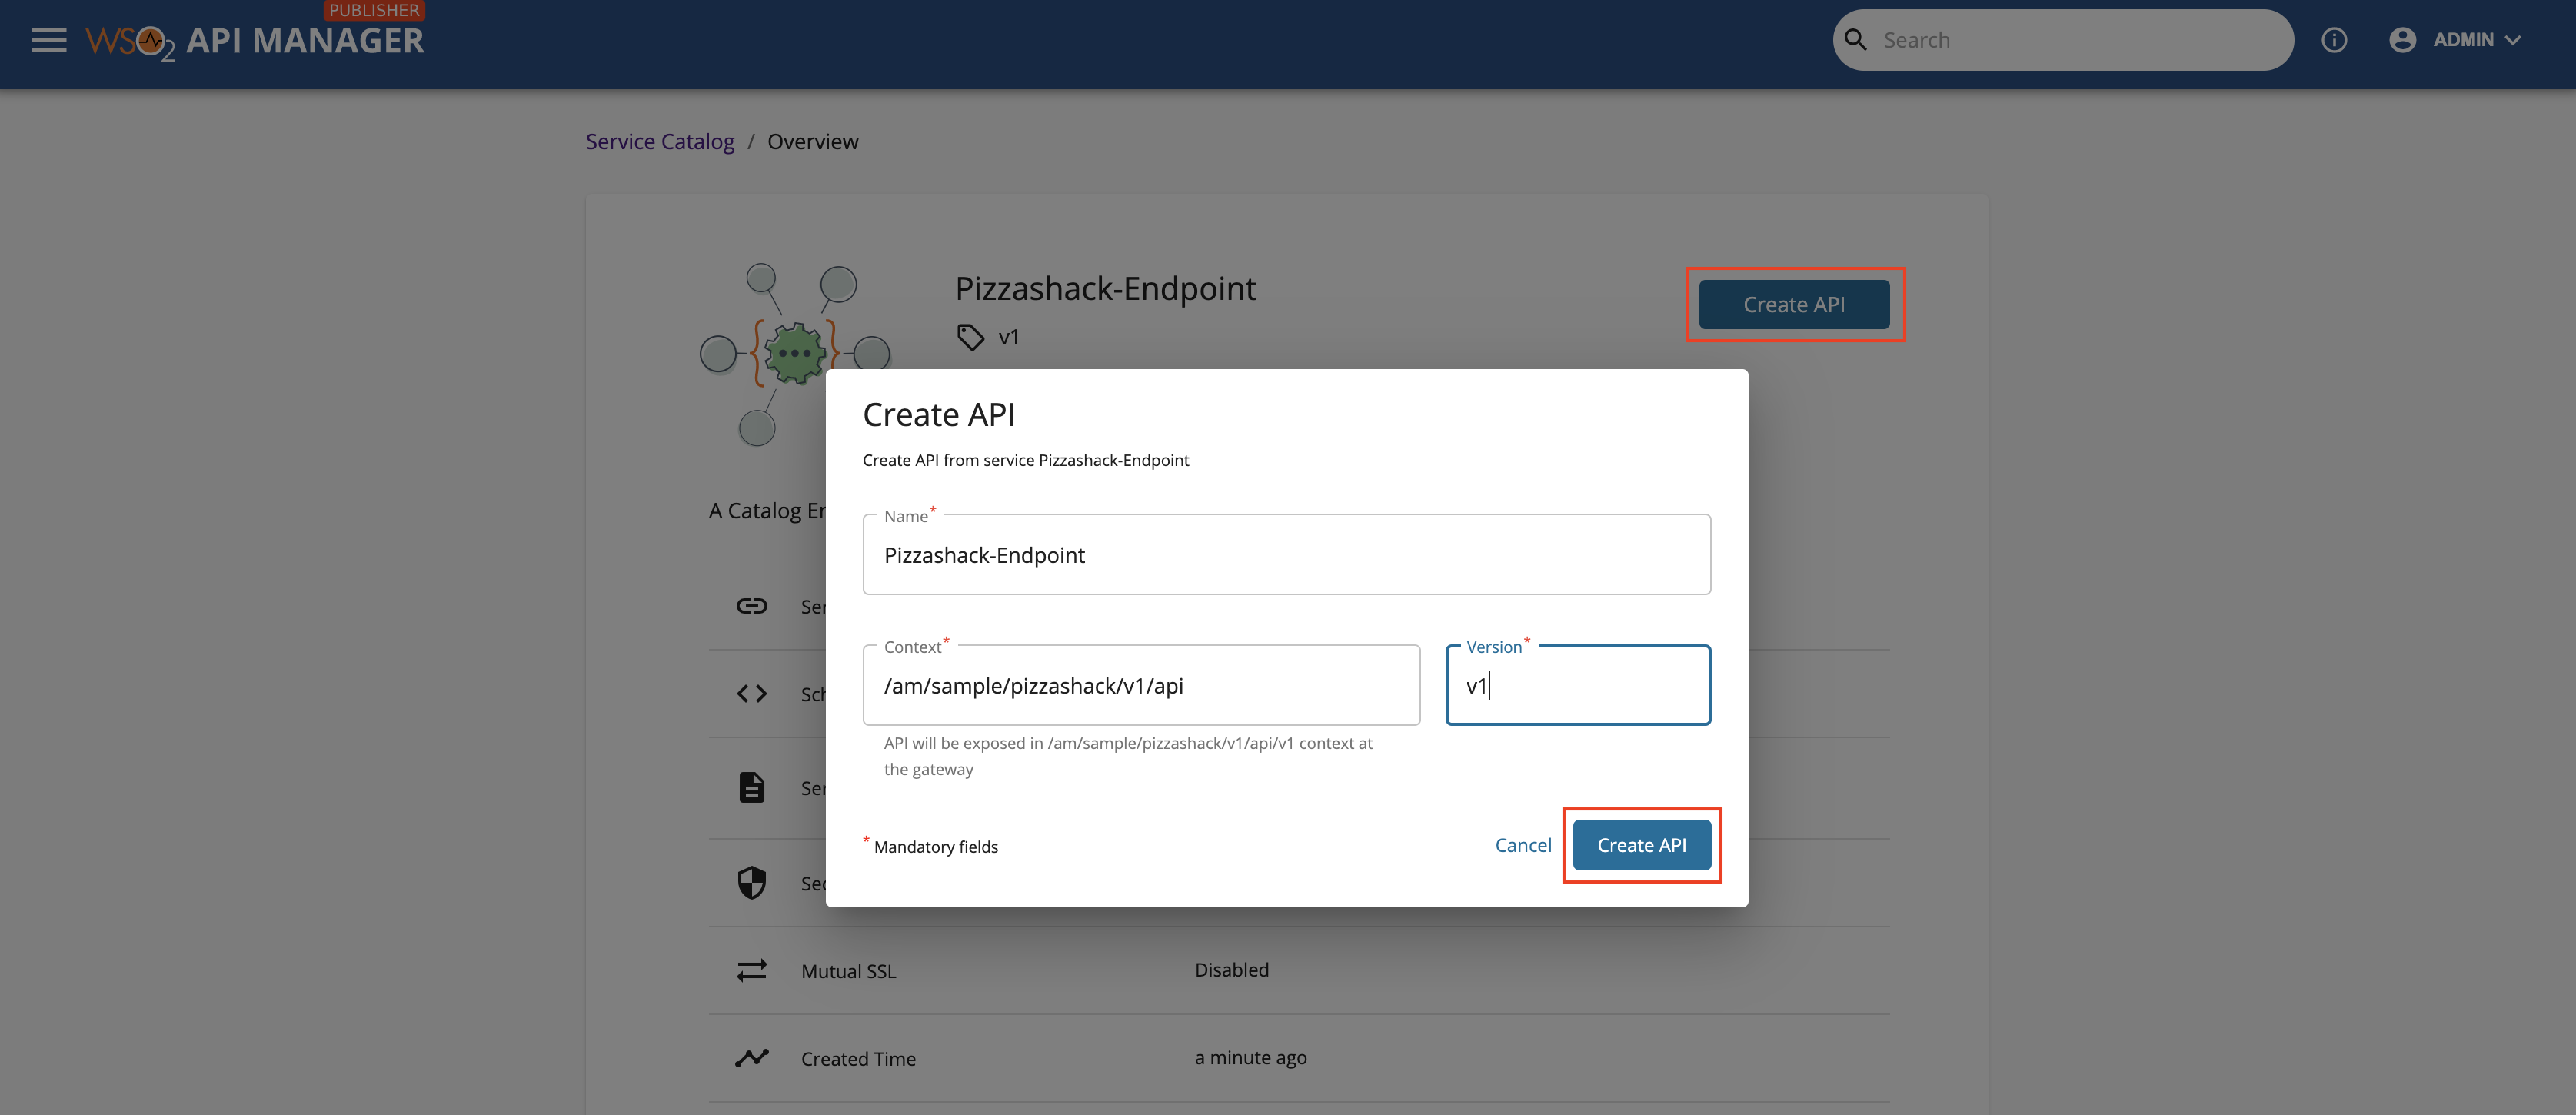Click the Service URL link icon
2576x1115 pixels.
pos(751,605)
